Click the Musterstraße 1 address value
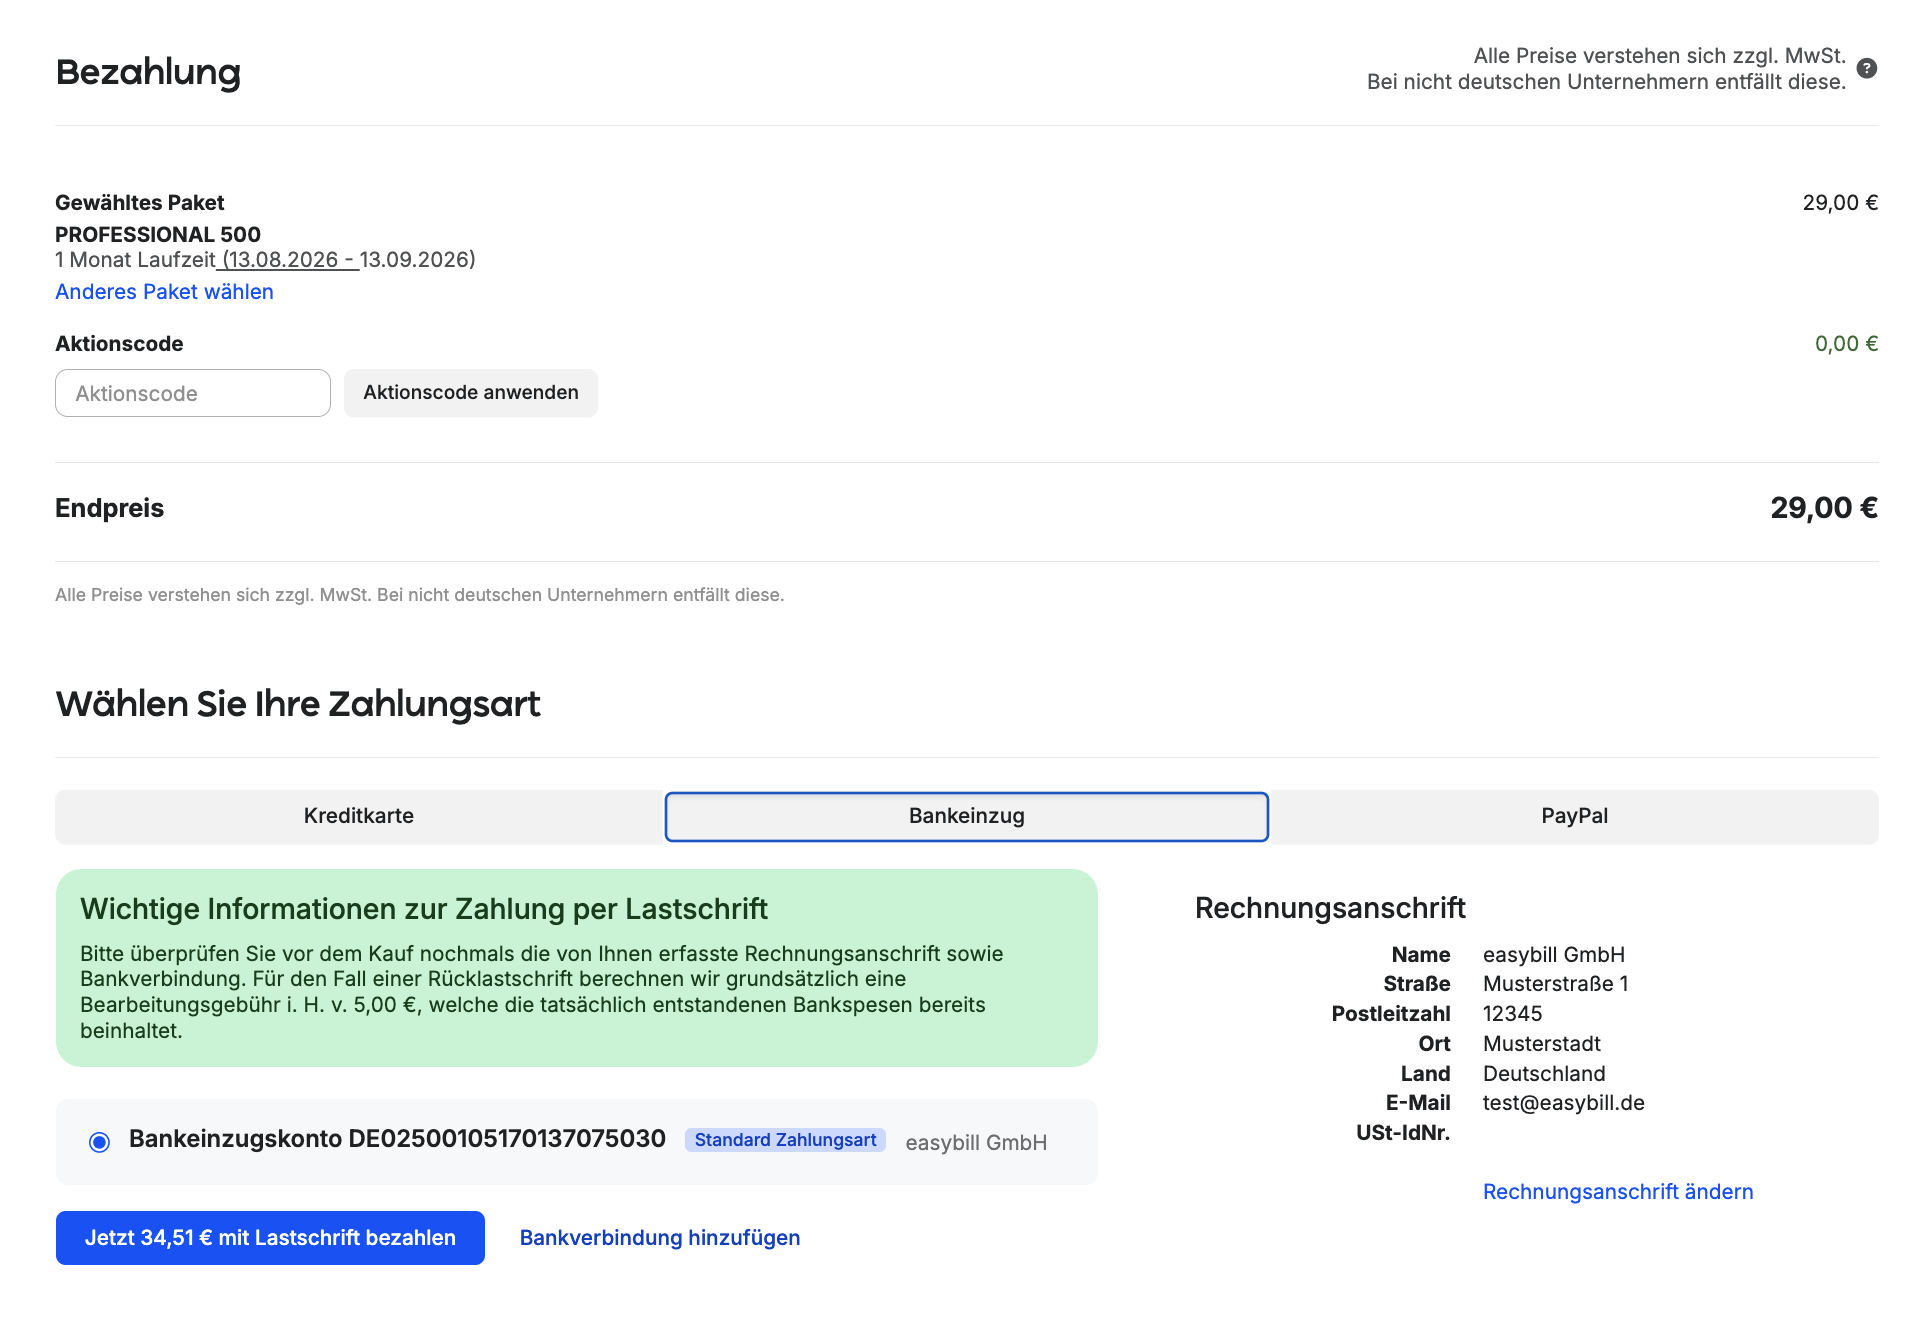 (1556, 984)
